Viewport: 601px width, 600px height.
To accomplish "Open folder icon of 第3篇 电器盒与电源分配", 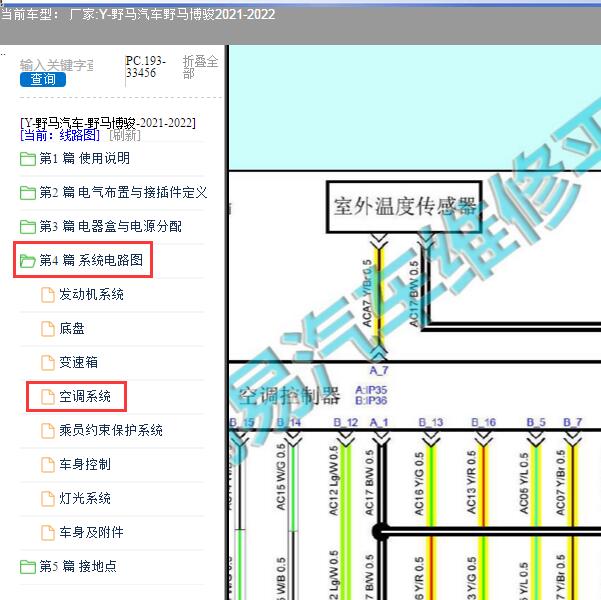I will click(28, 227).
